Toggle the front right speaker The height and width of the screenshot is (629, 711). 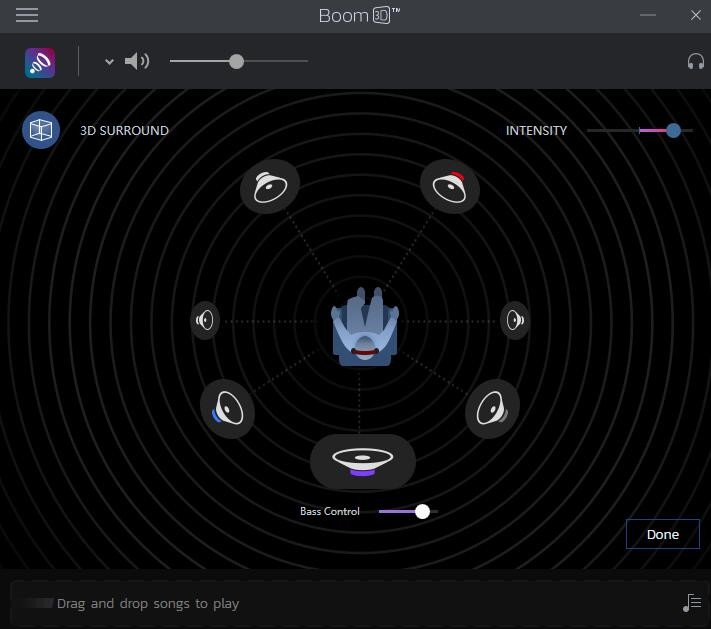click(450, 186)
